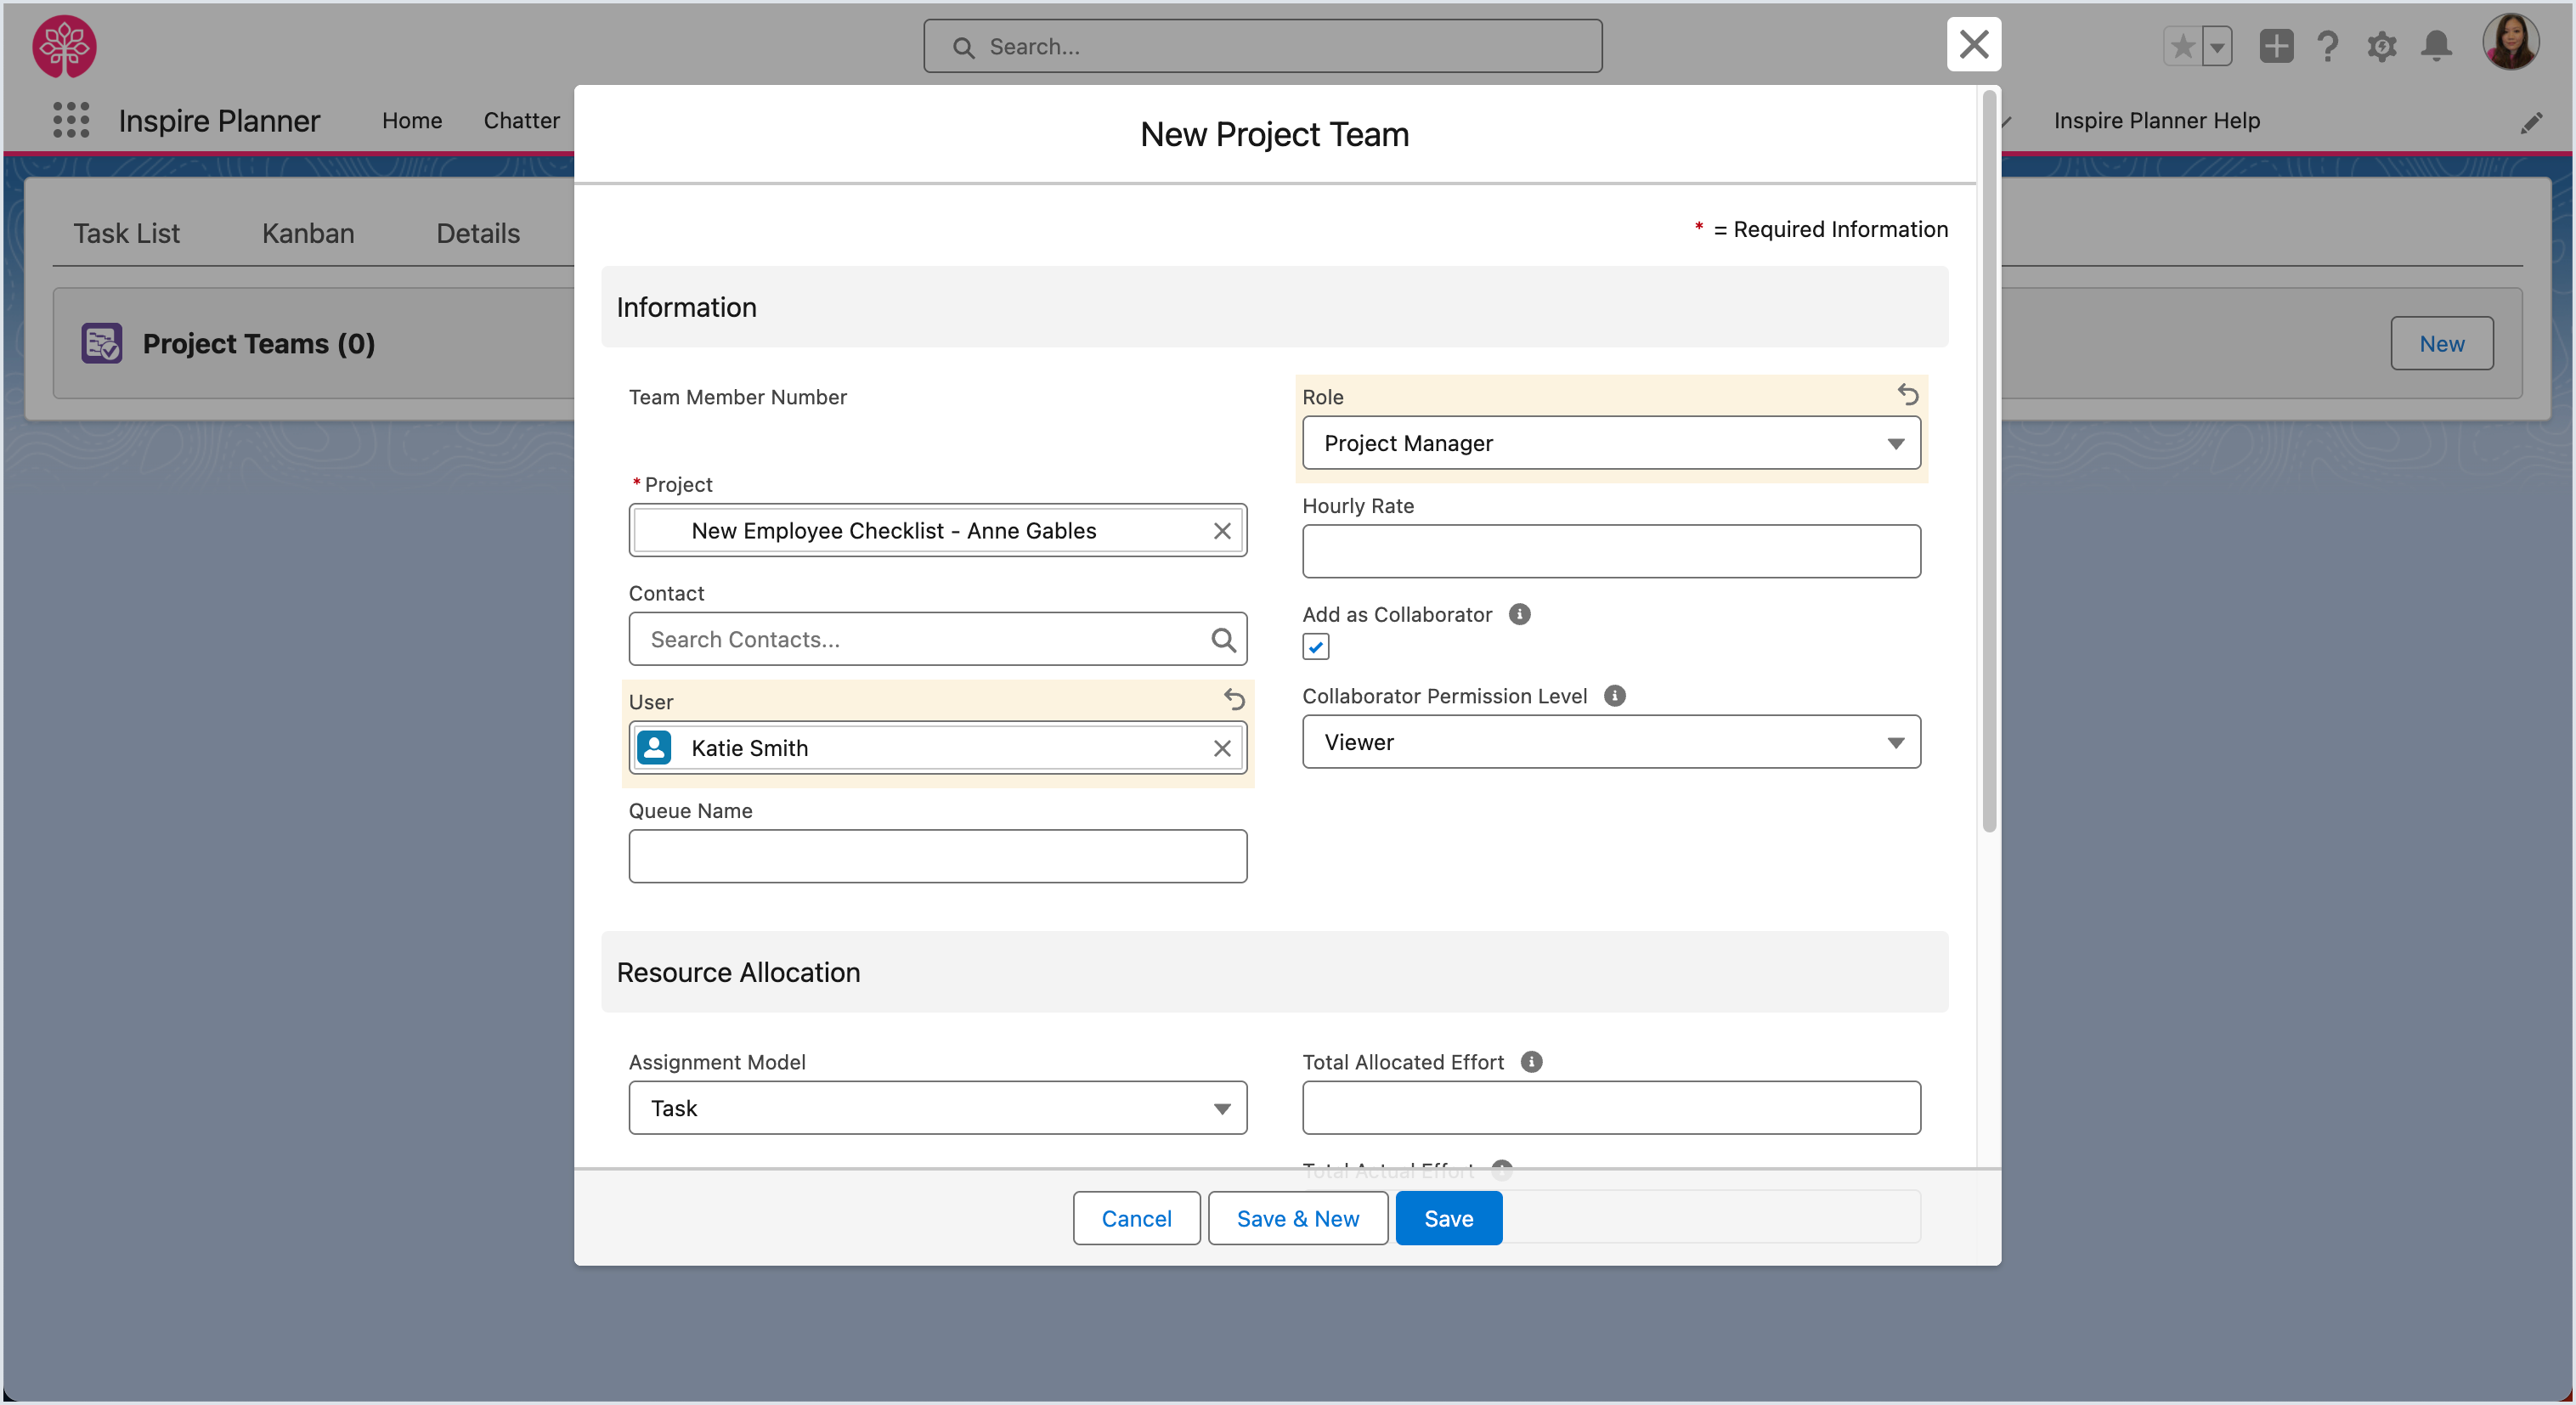This screenshot has width=2576, height=1405.
Task: Open Inspire Planner Help nav item
Action: [x=2156, y=121]
